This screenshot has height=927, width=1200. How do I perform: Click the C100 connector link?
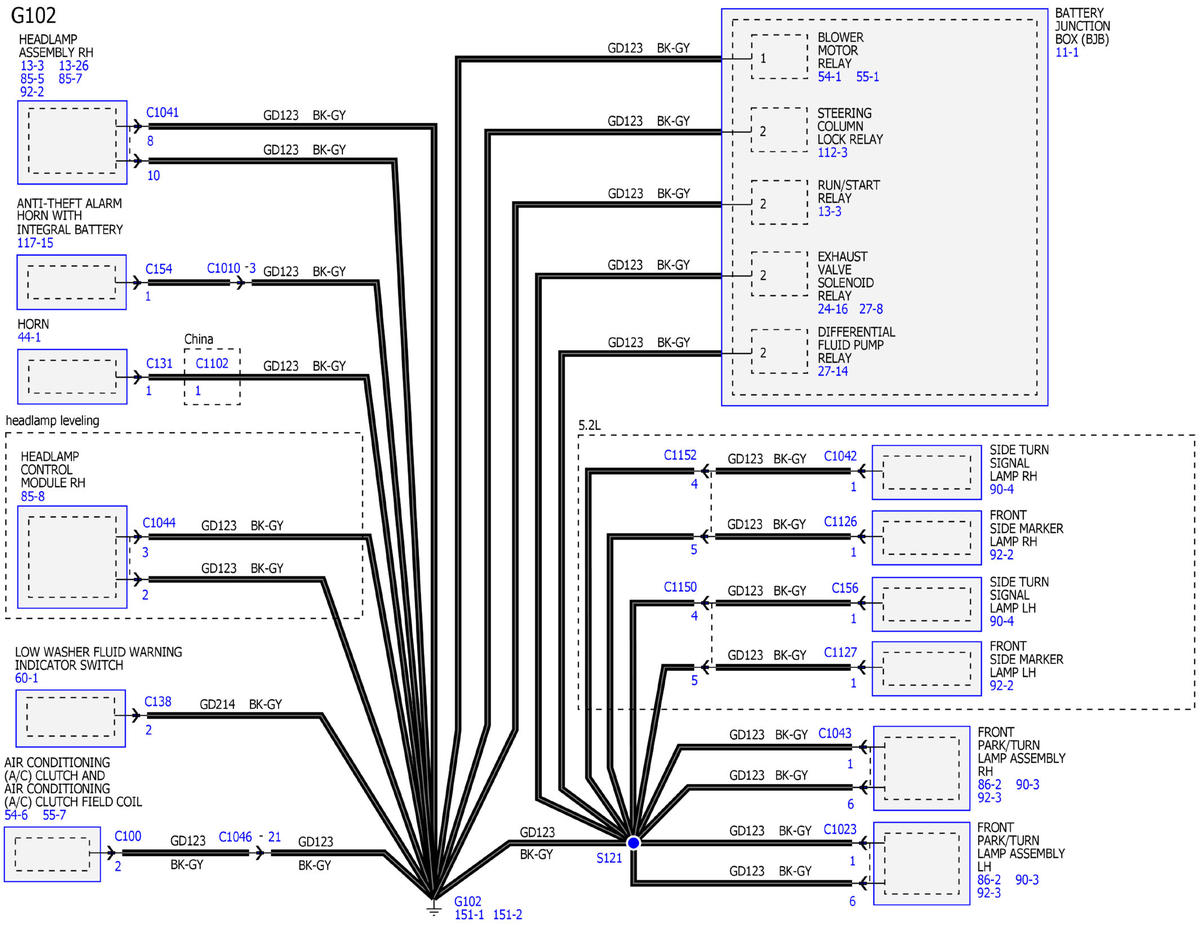pos(128,836)
